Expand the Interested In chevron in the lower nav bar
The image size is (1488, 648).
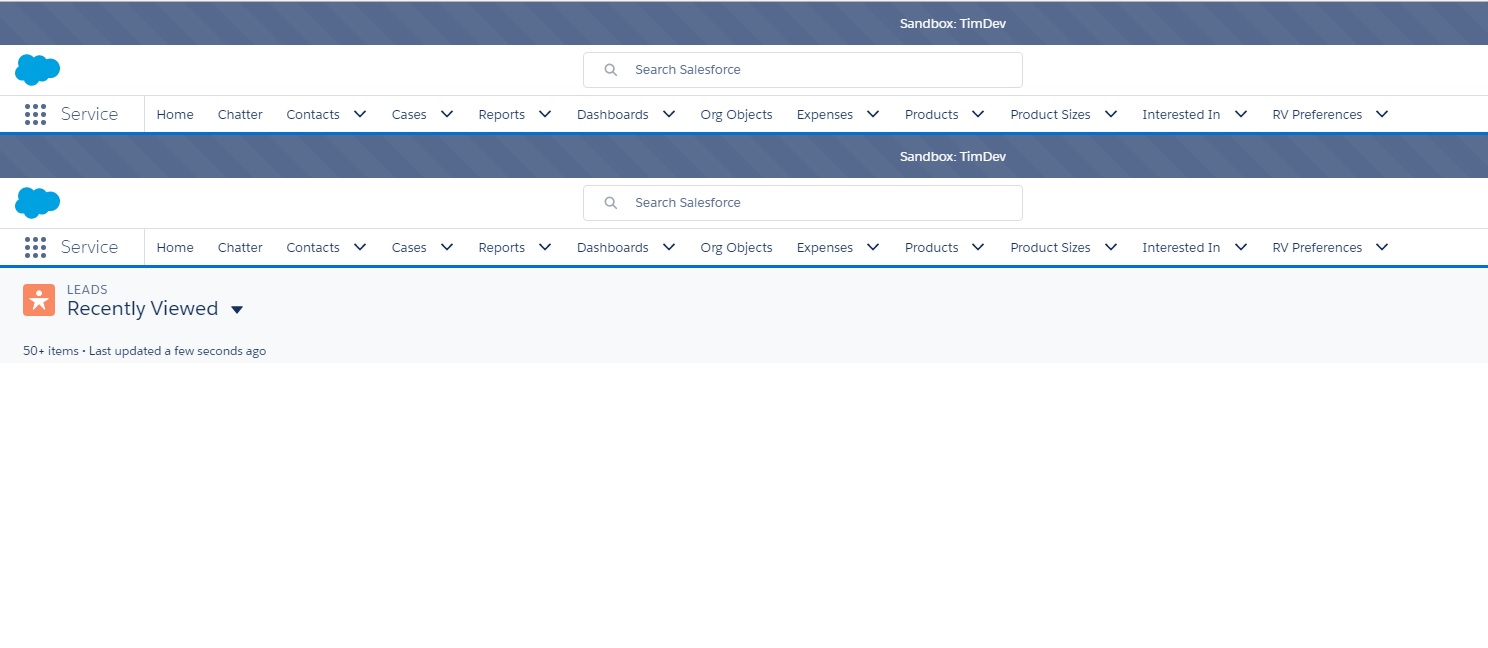coord(1241,247)
